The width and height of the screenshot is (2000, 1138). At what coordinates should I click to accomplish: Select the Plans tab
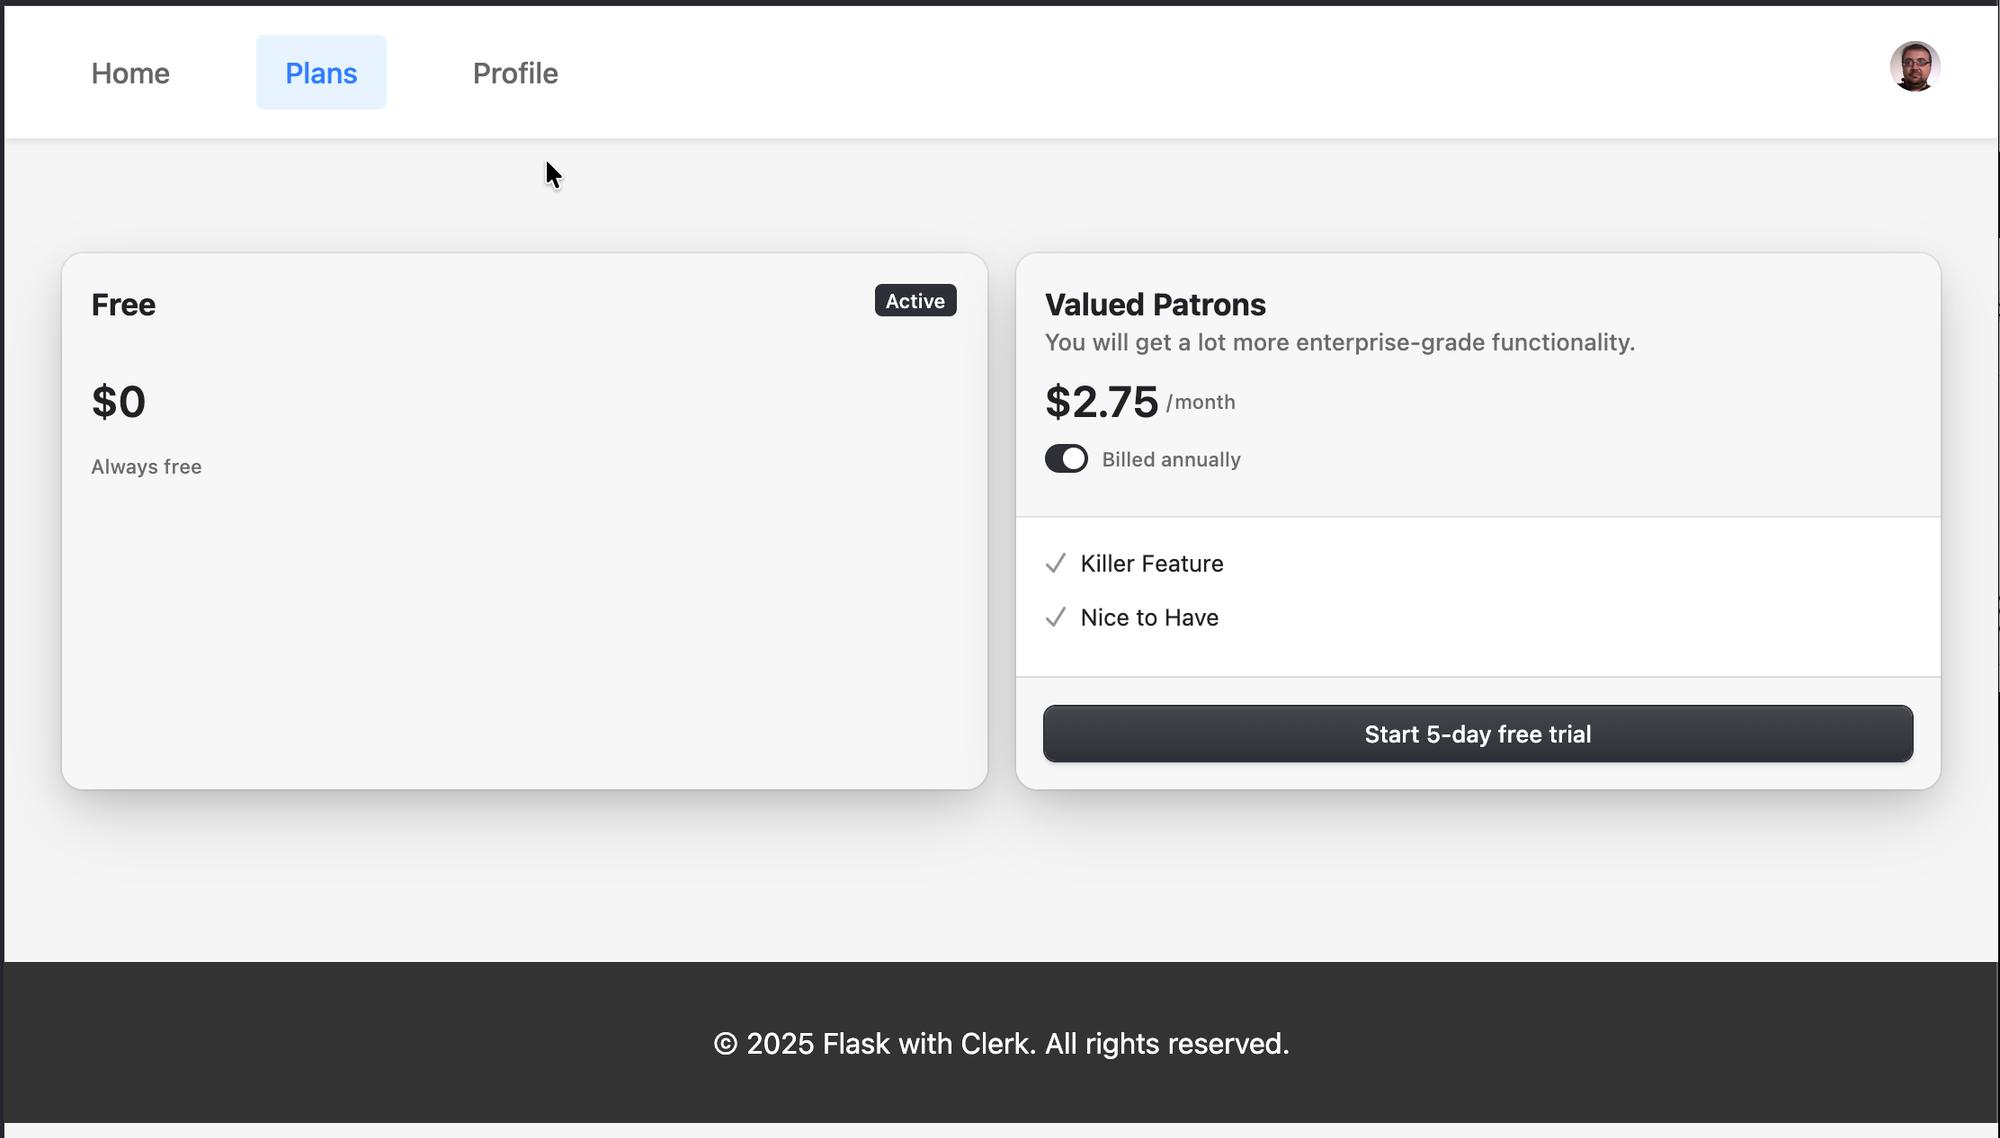click(x=321, y=73)
